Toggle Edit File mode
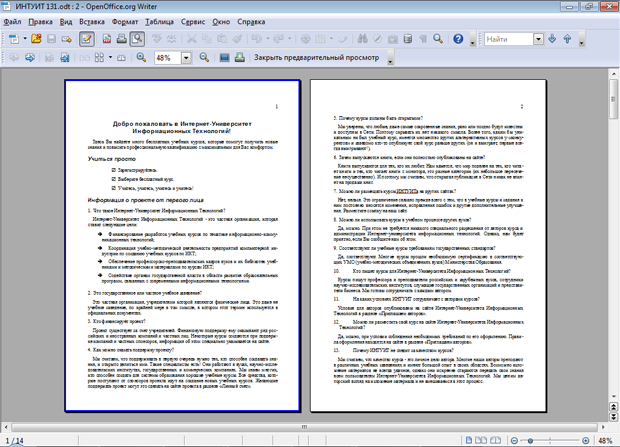Screen dimensions: 620x447 click(87, 40)
